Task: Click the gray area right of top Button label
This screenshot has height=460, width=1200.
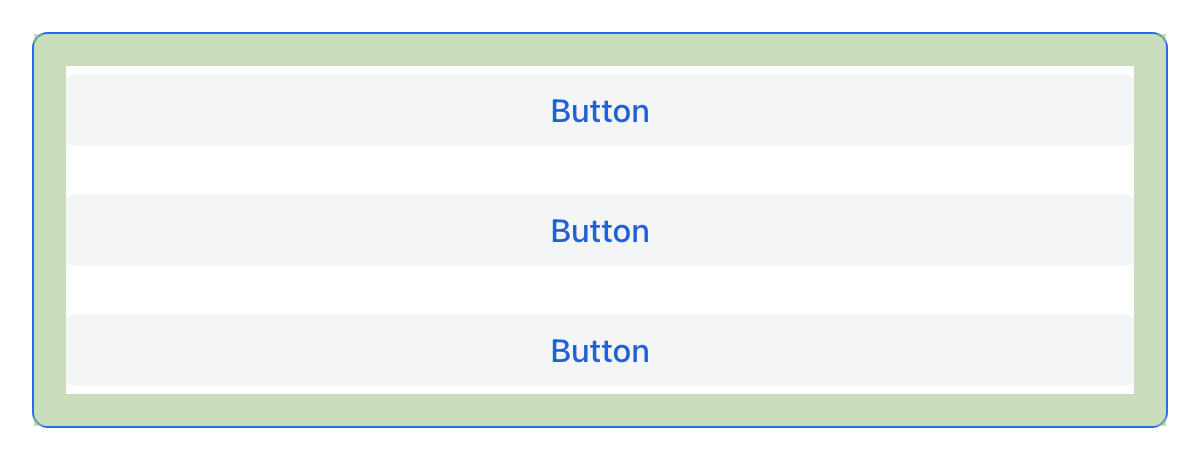Action: pyautogui.click(x=900, y=110)
